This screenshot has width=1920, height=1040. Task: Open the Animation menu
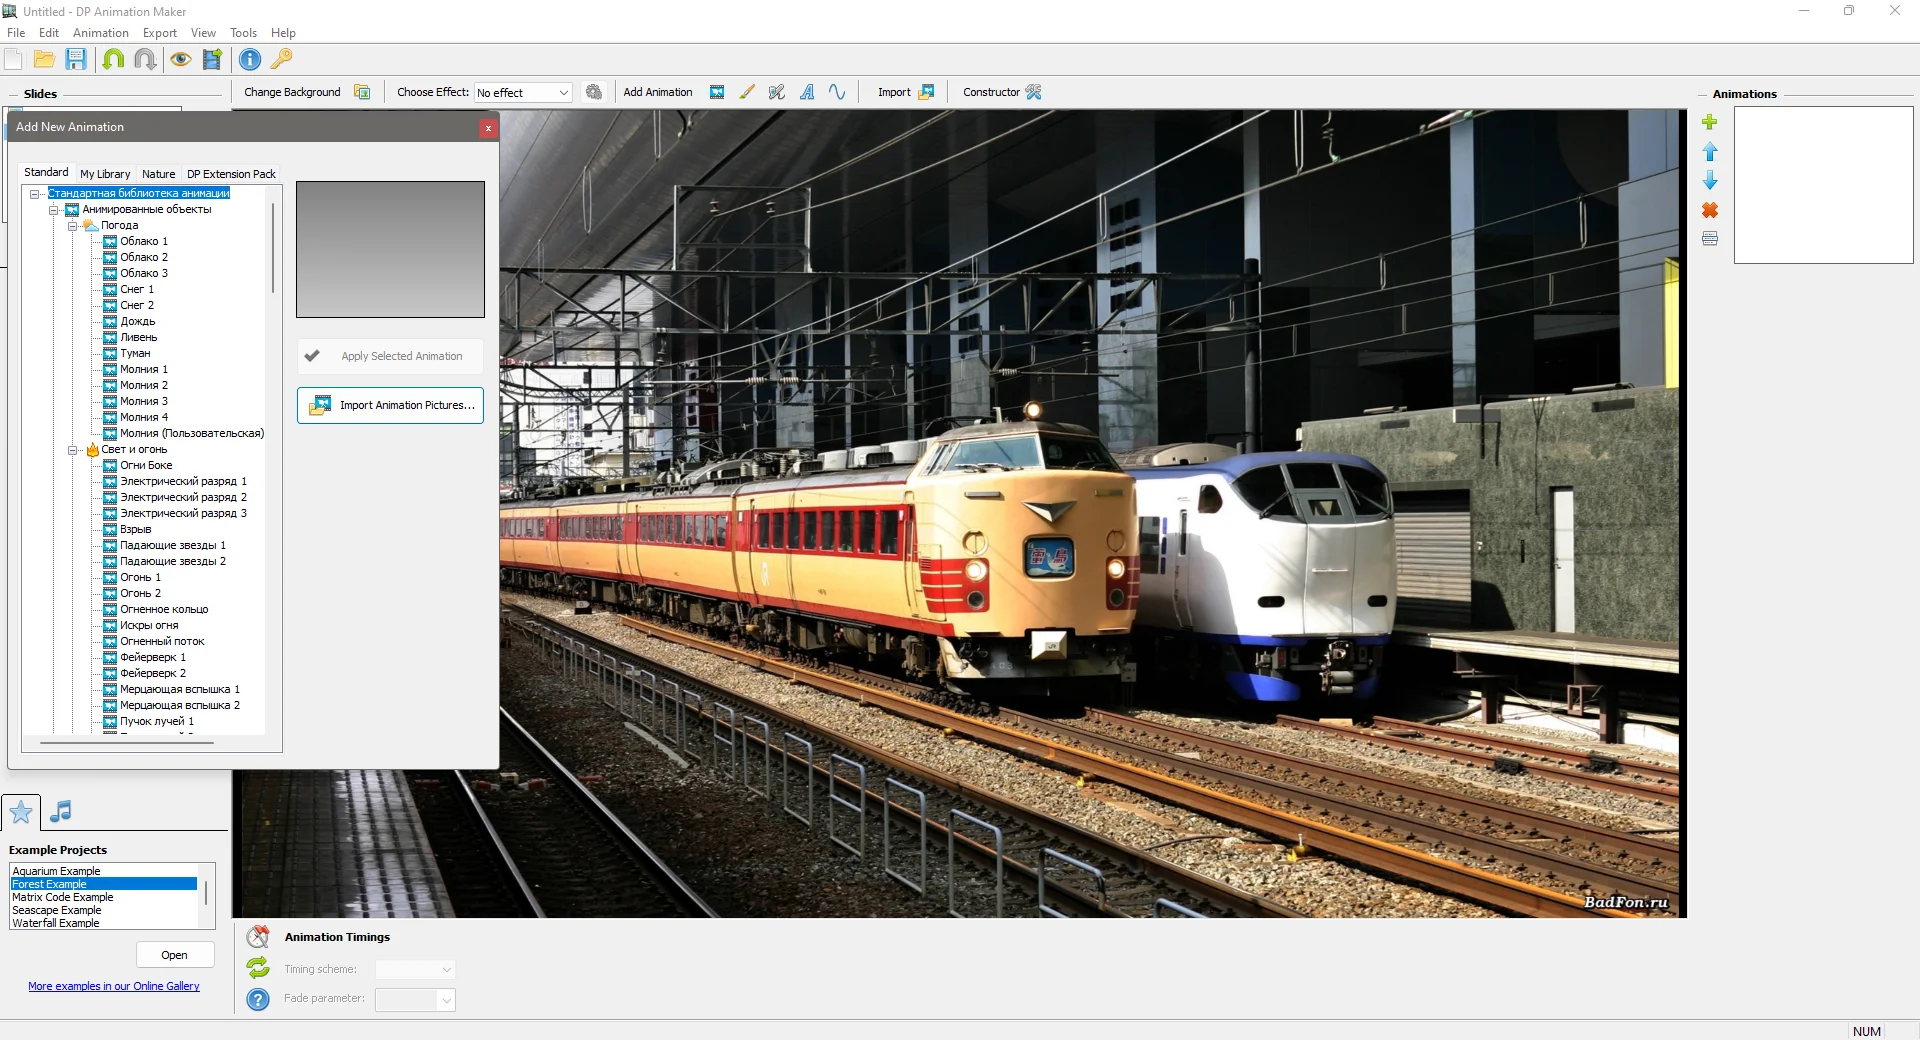coord(101,33)
